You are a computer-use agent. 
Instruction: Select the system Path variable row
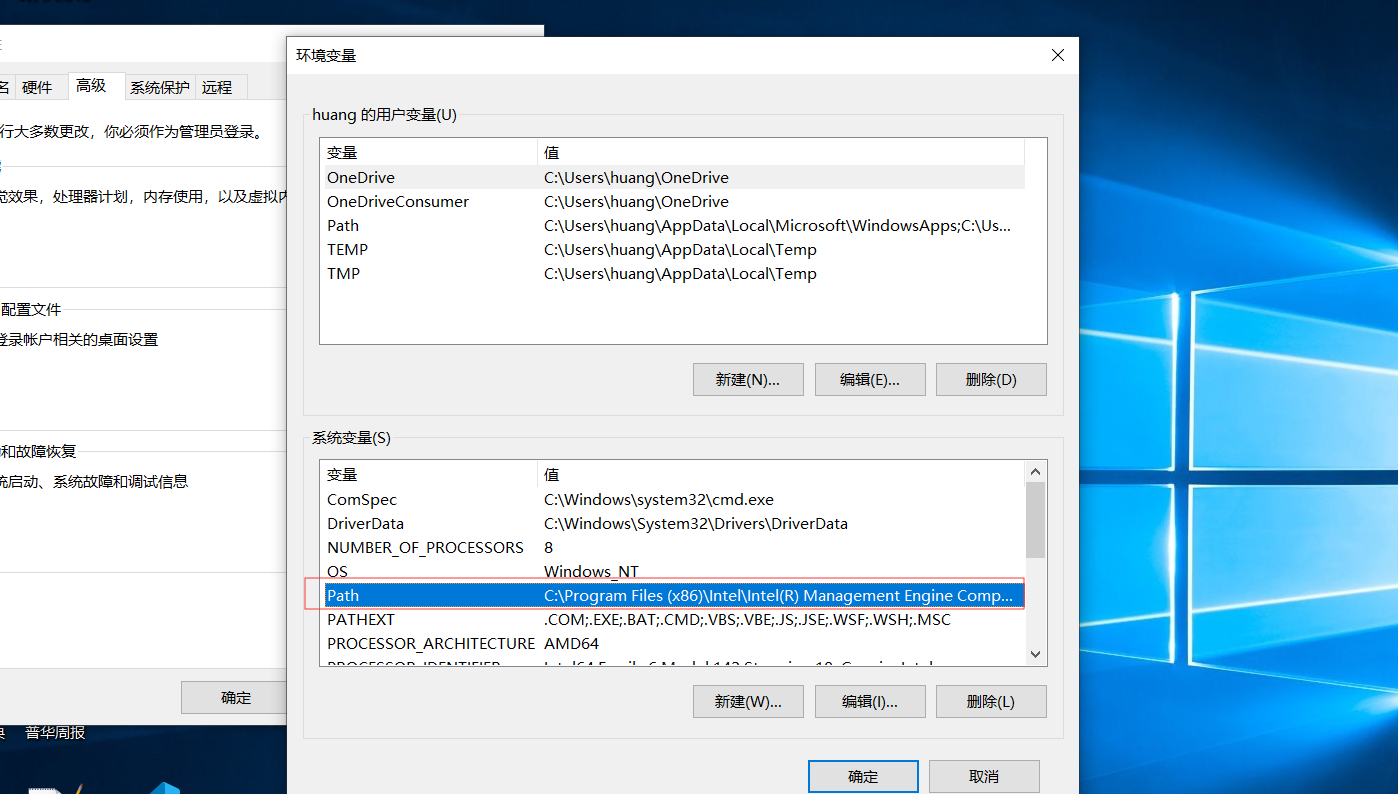point(672,596)
